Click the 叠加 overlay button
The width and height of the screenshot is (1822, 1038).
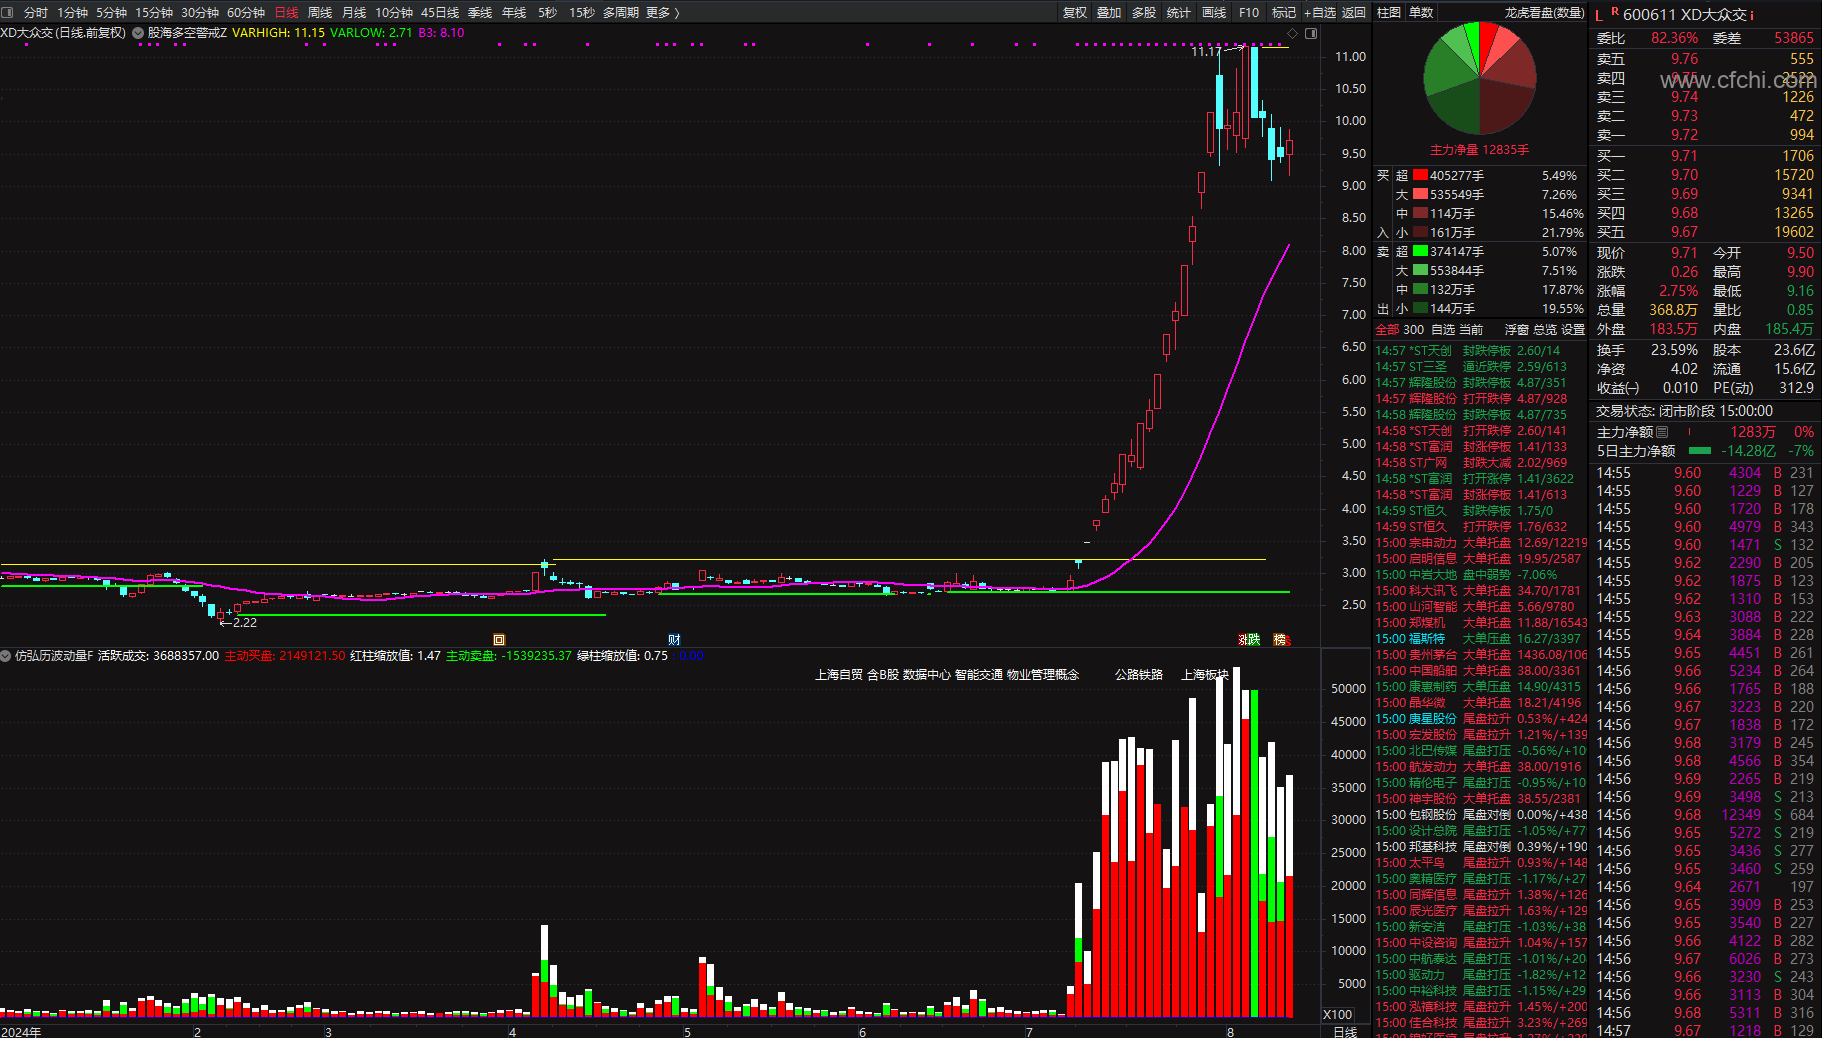[x=1109, y=12]
